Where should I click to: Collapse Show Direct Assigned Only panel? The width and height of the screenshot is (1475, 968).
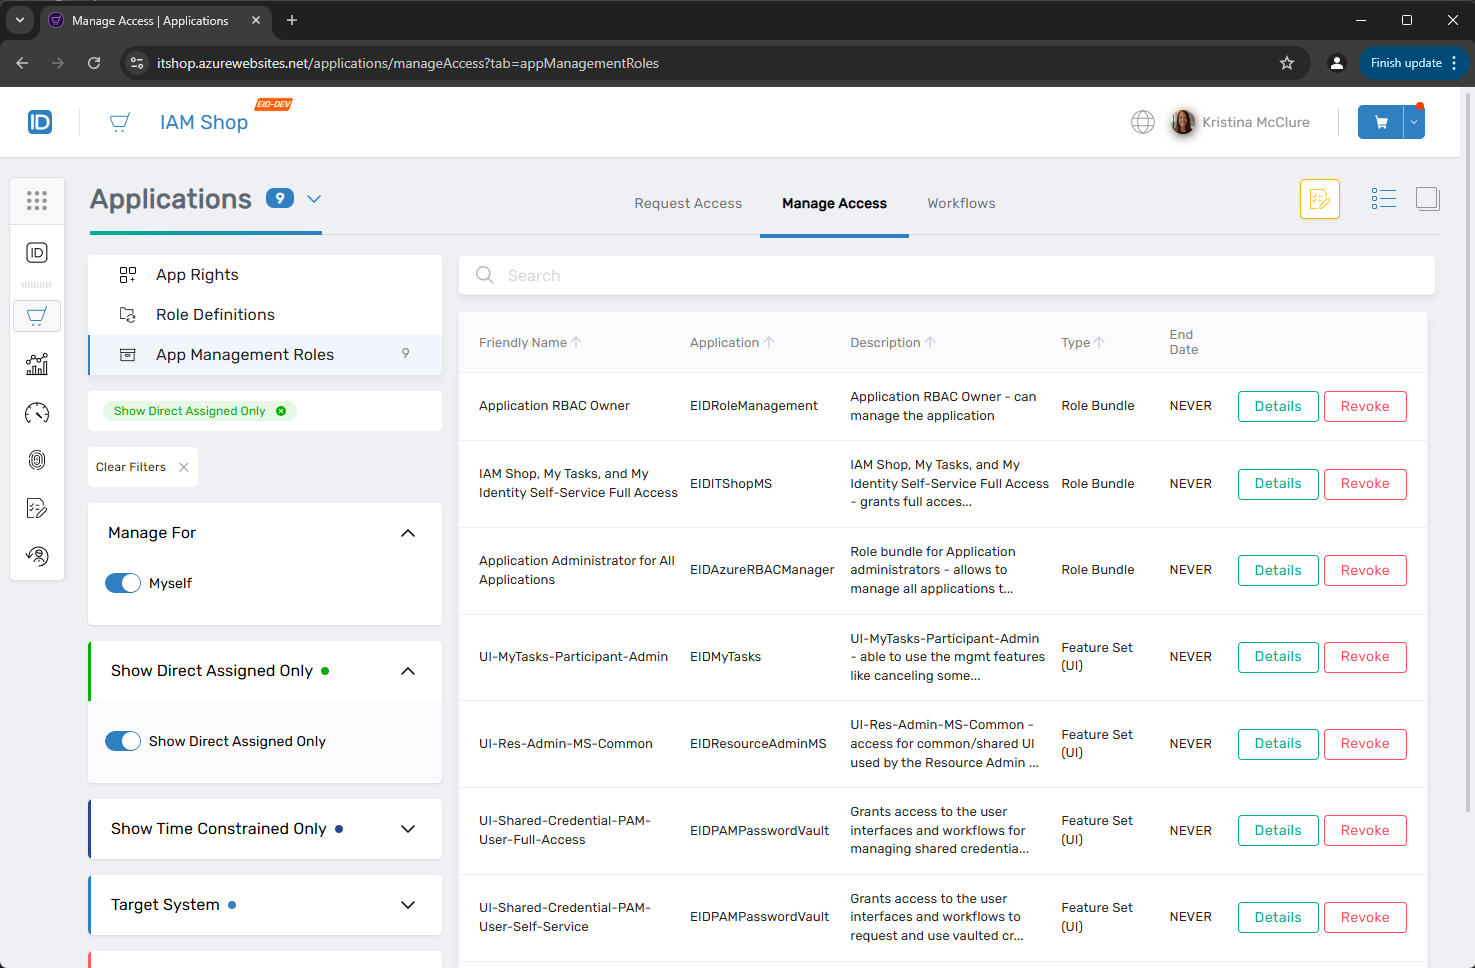click(408, 671)
